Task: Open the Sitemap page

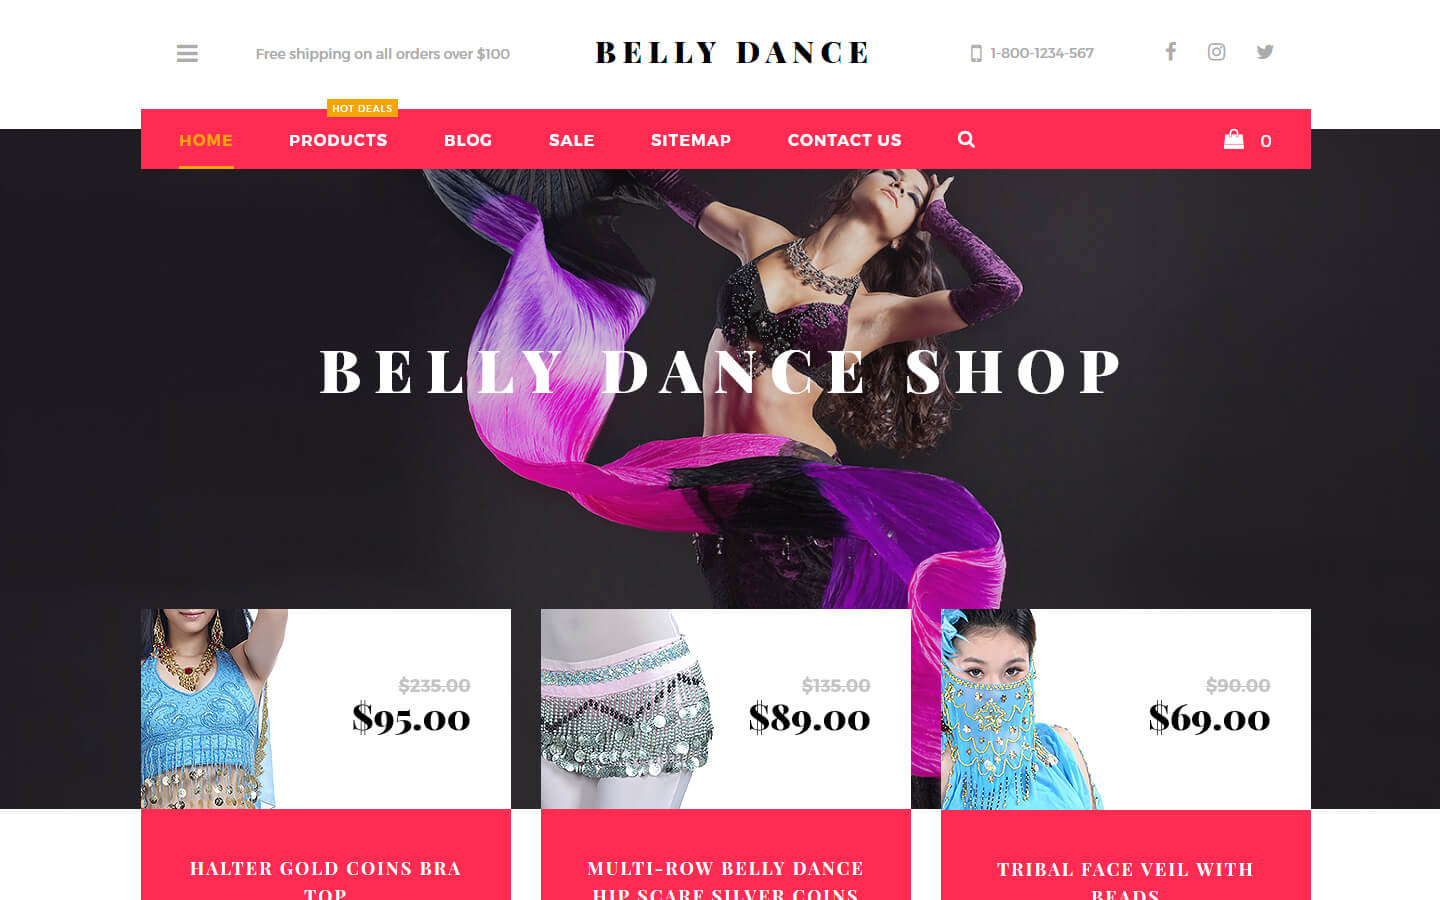Action: tap(691, 140)
